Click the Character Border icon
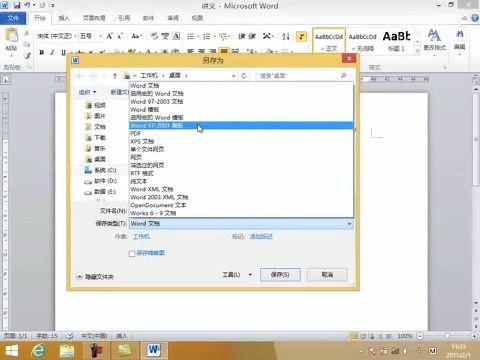Viewport: 480px width, 360px height. pyautogui.click(x=176, y=36)
